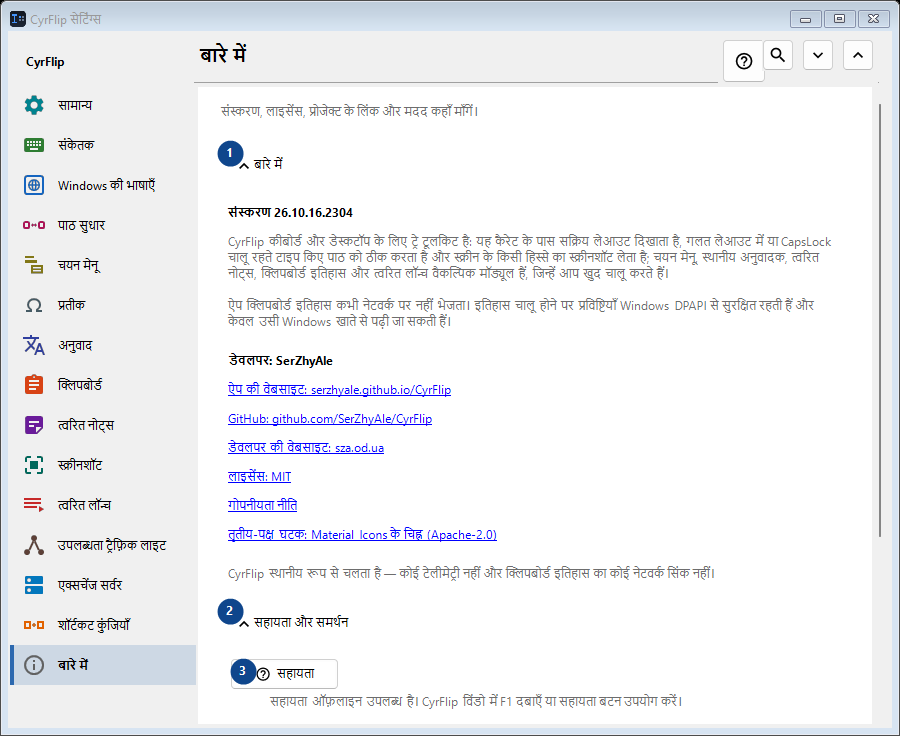Collapse the बारे में section header

click(261, 164)
